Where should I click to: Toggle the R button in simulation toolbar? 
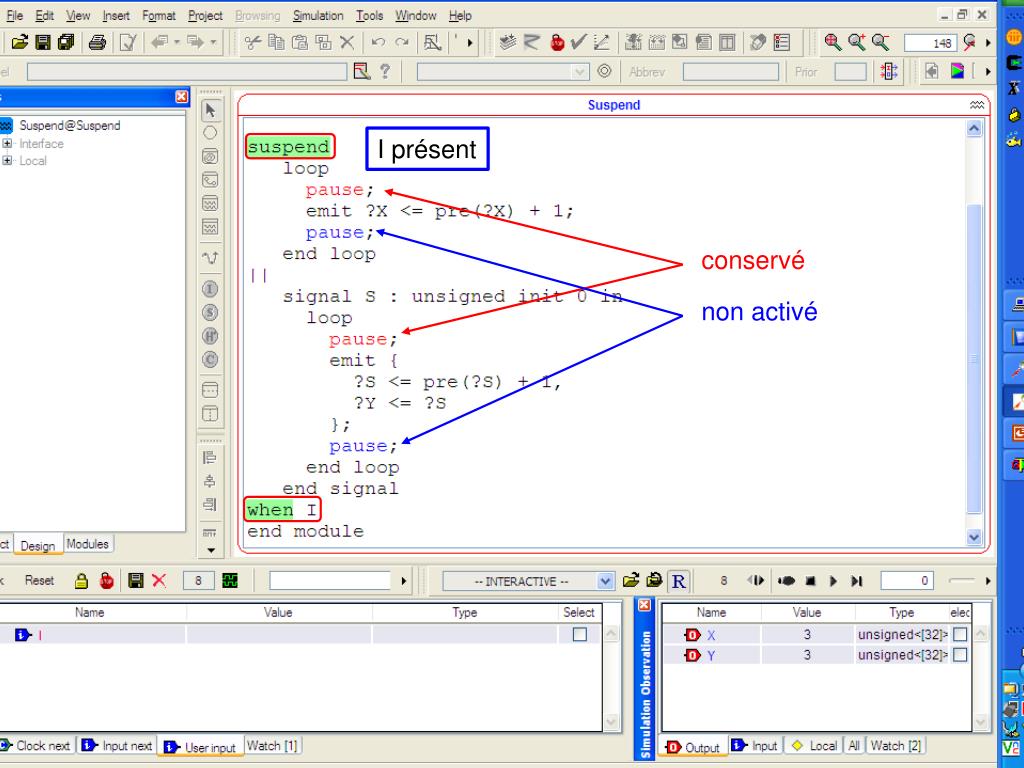tap(679, 581)
